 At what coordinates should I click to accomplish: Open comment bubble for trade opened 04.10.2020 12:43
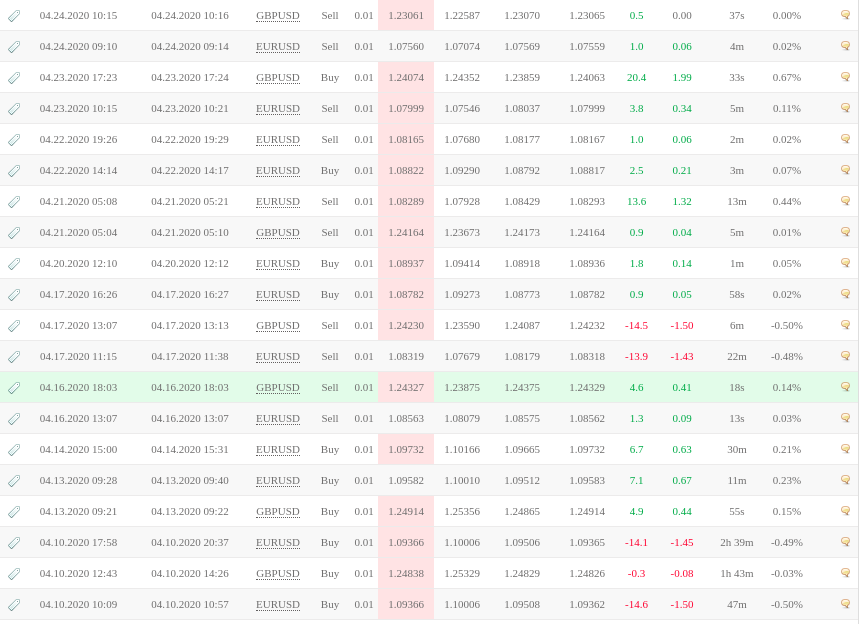845,573
